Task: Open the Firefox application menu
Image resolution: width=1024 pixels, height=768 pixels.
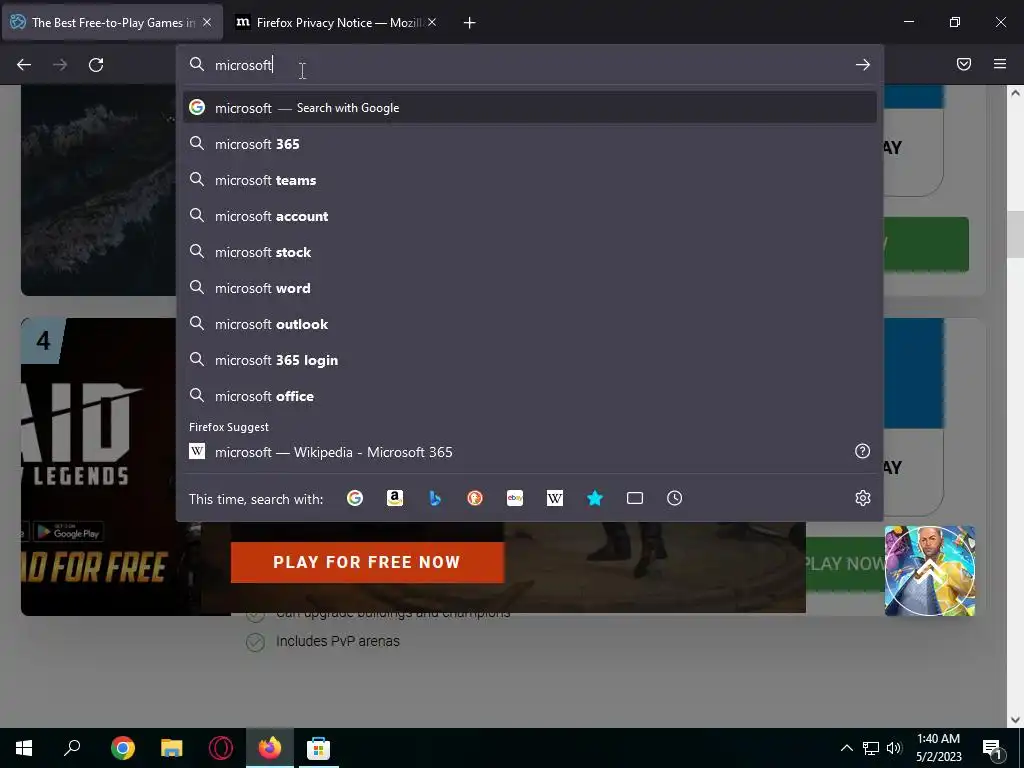Action: [x=1000, y=64]
